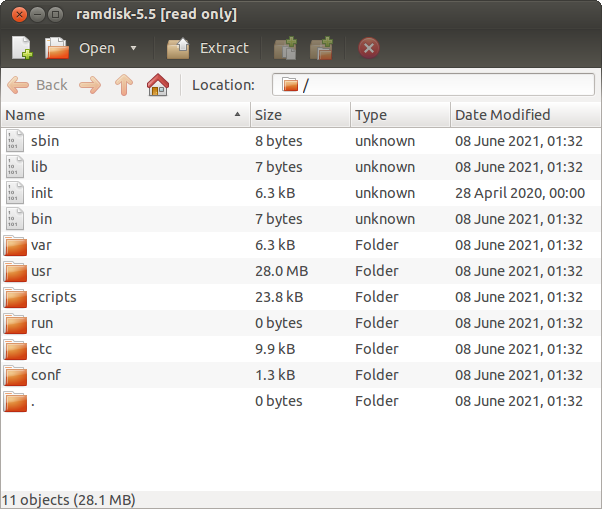Open an archive with the Open button
Image resolution: width=602 pixels, height=509 pixels.
81,48
